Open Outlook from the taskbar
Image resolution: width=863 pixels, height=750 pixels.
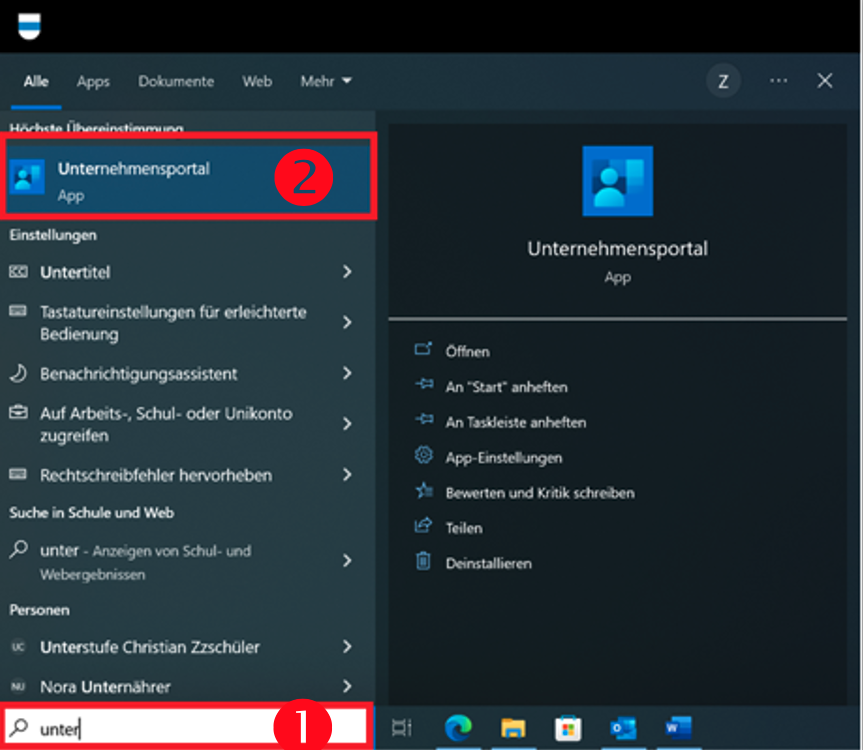(622, 727)
